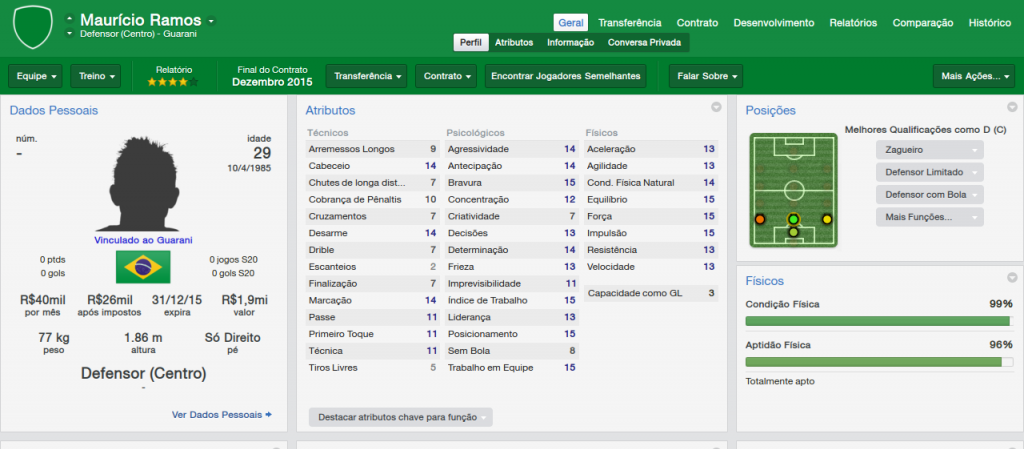Click Encontrar Jogadores Semelhantes button
1024x449 pixels.
tap(566, 76)
